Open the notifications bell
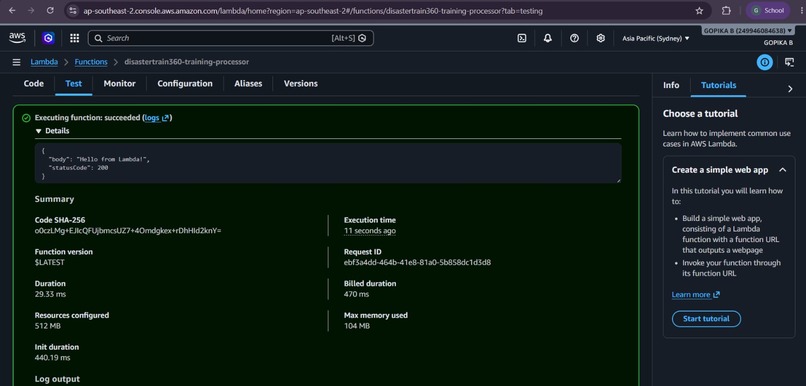The height and width of the screenshot is (386, 806). (548, 38)
